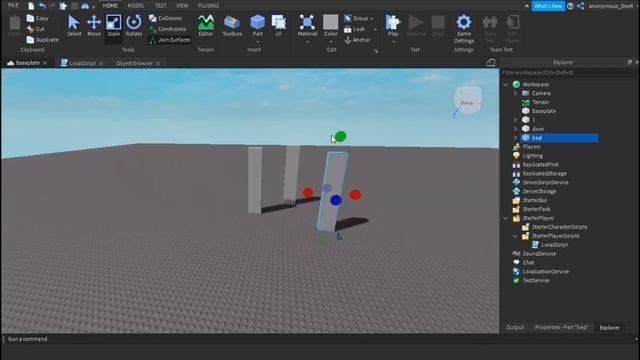Click the New file icon
This screenshot has width=640, height=360.
(x=31, y=6)
